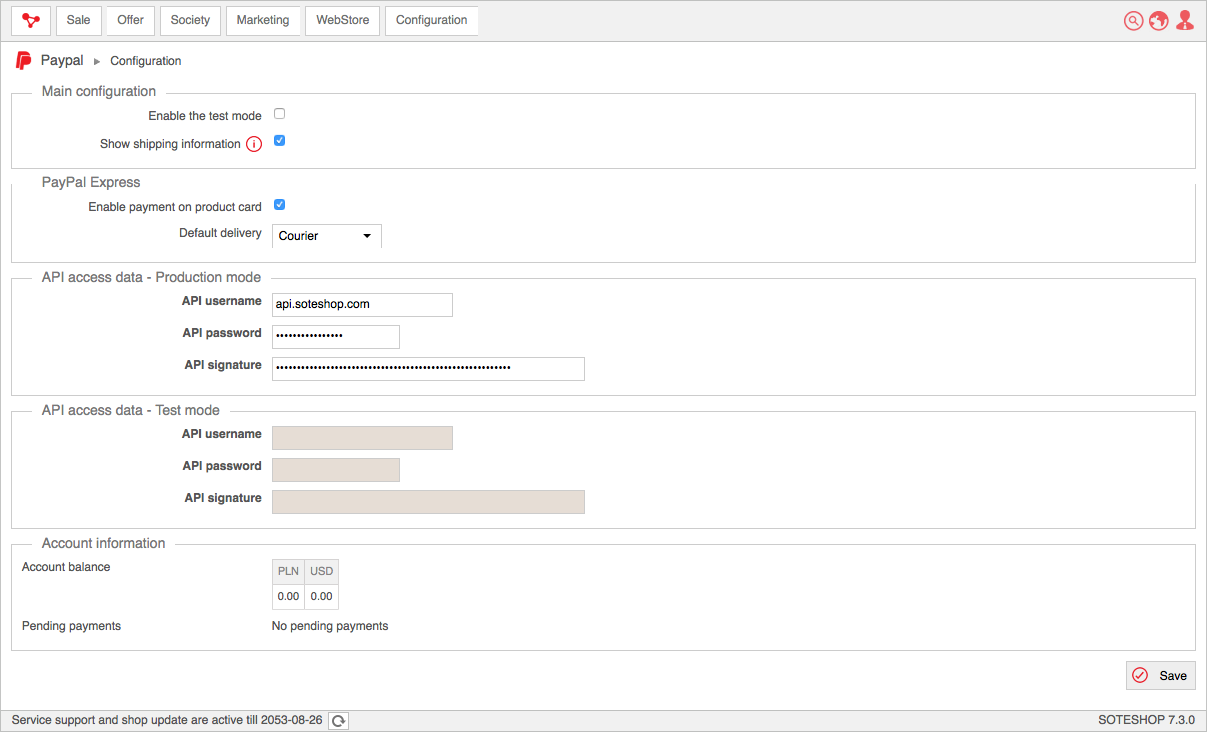1207x732 pixels.
Task: Toggle Enable payment on product card
Action: [x=280, y=205]
